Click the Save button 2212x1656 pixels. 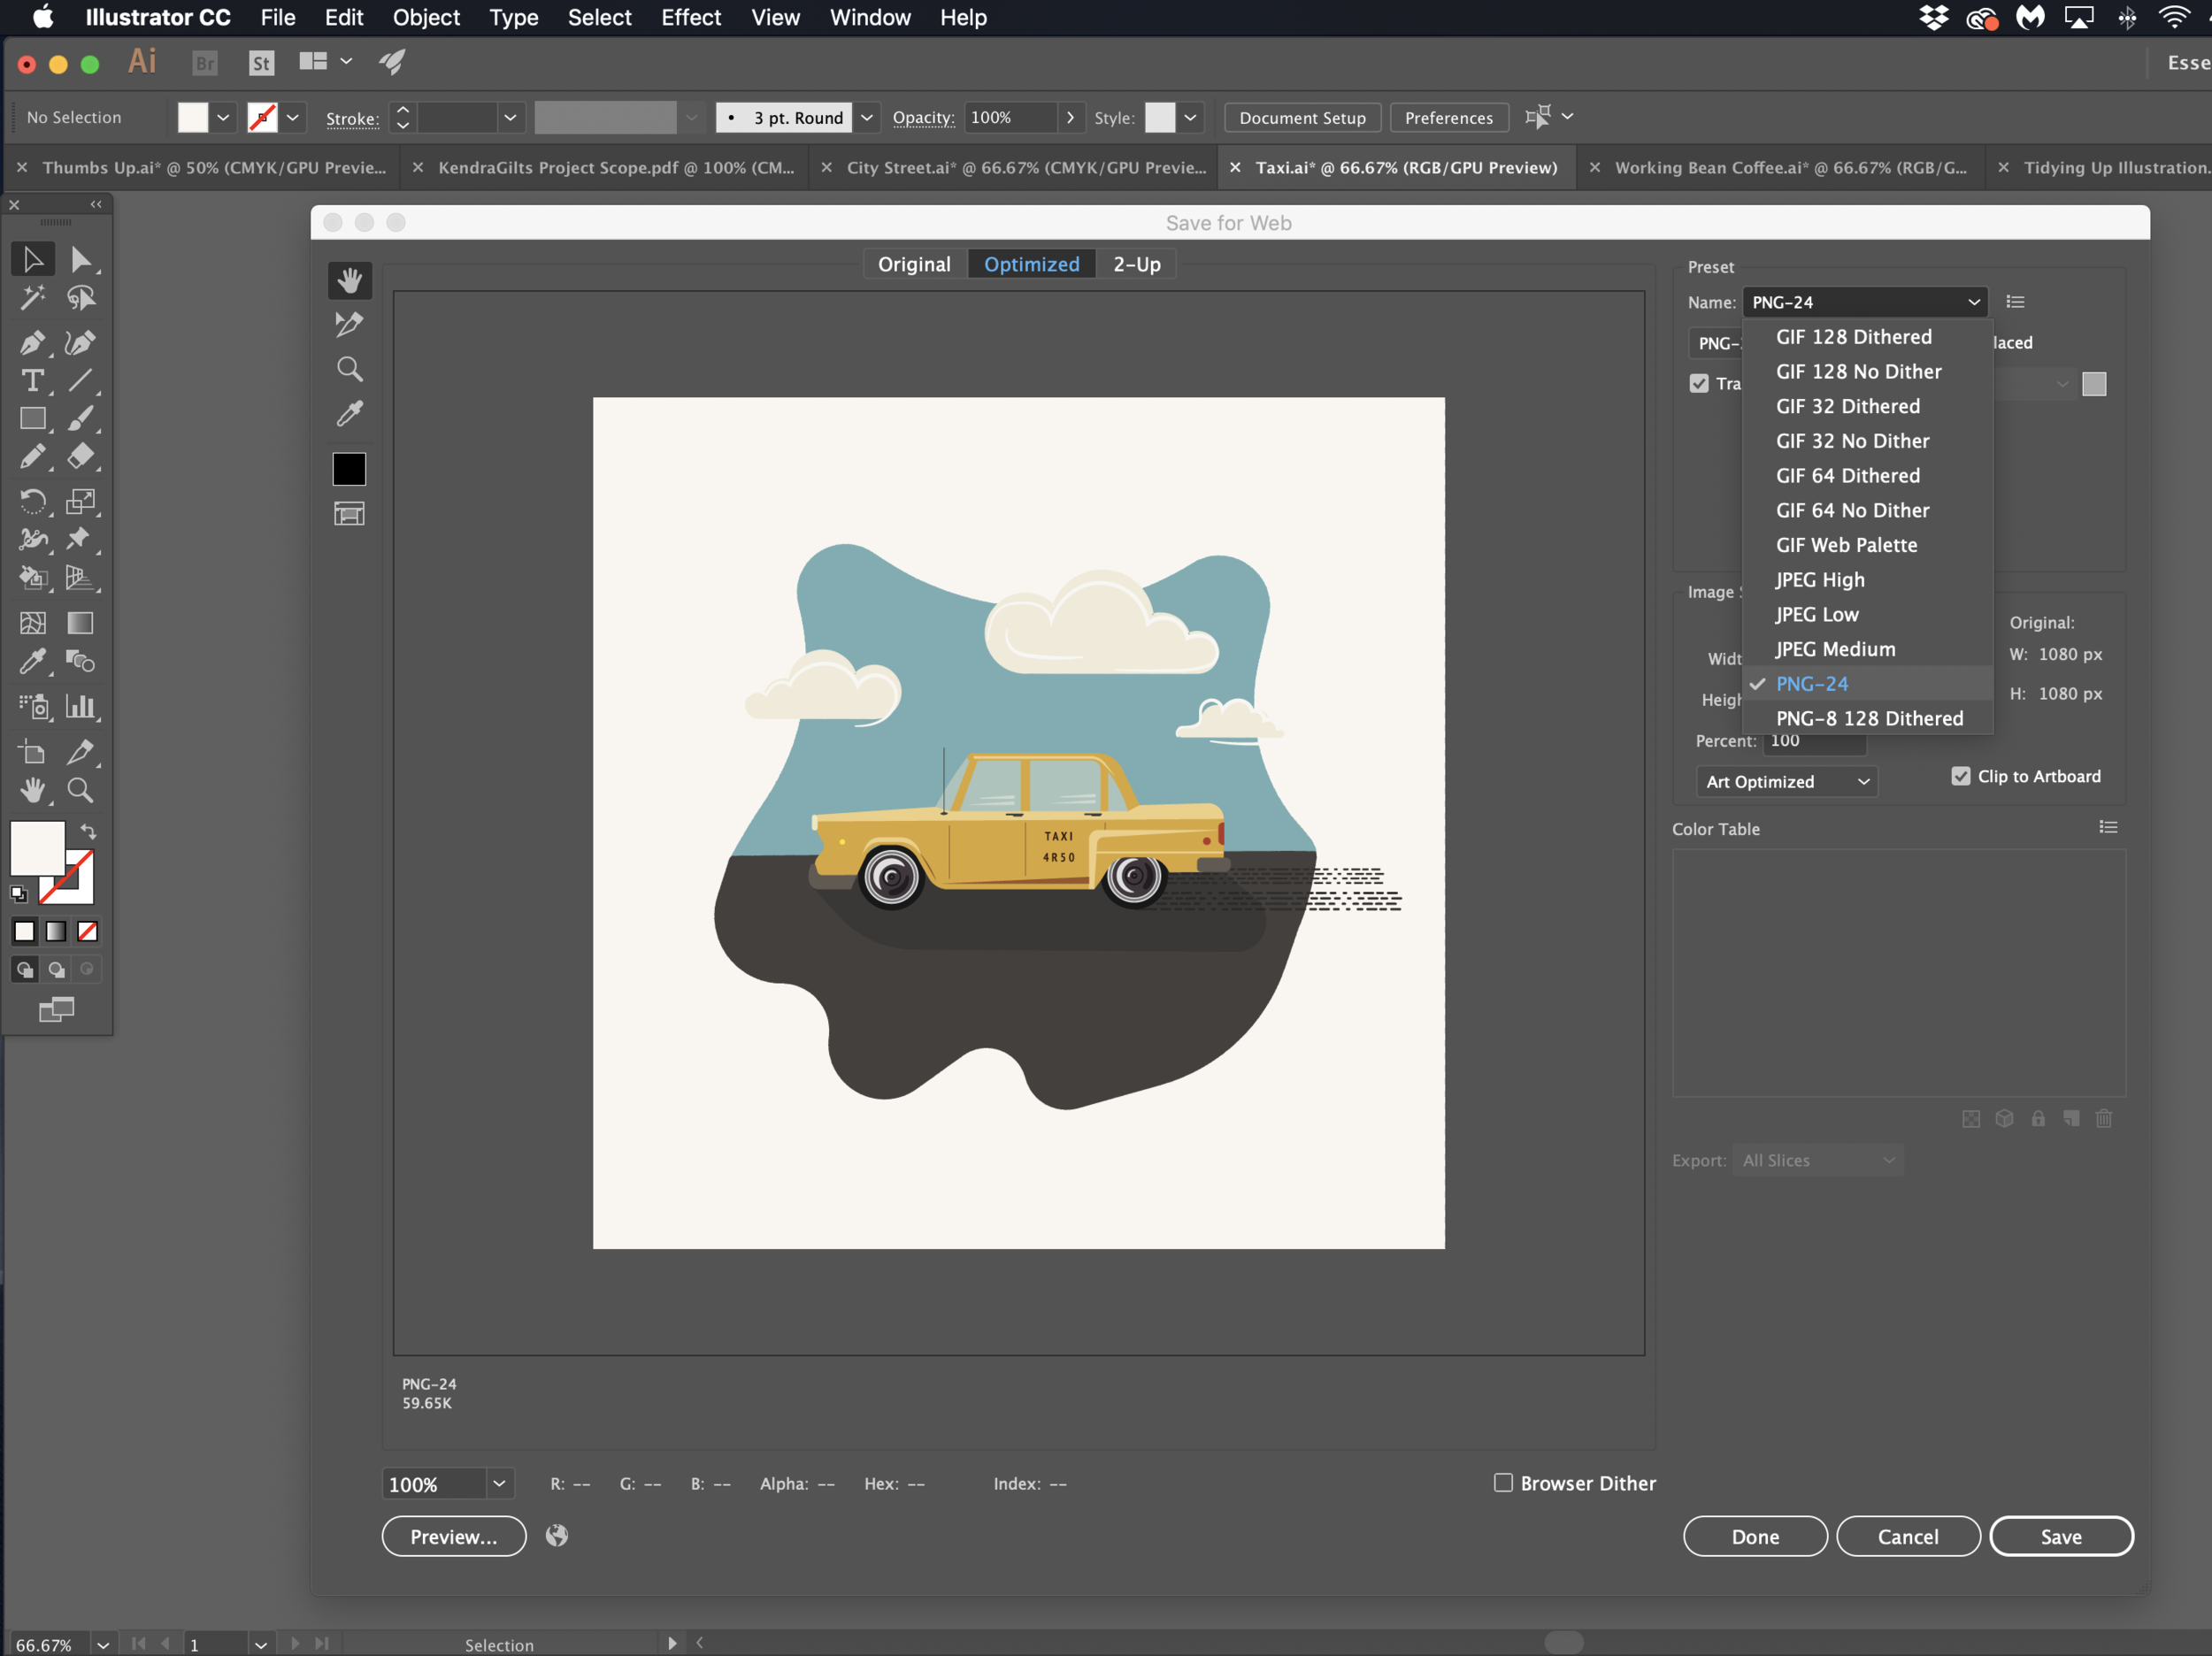(x=2060, y=1536)
